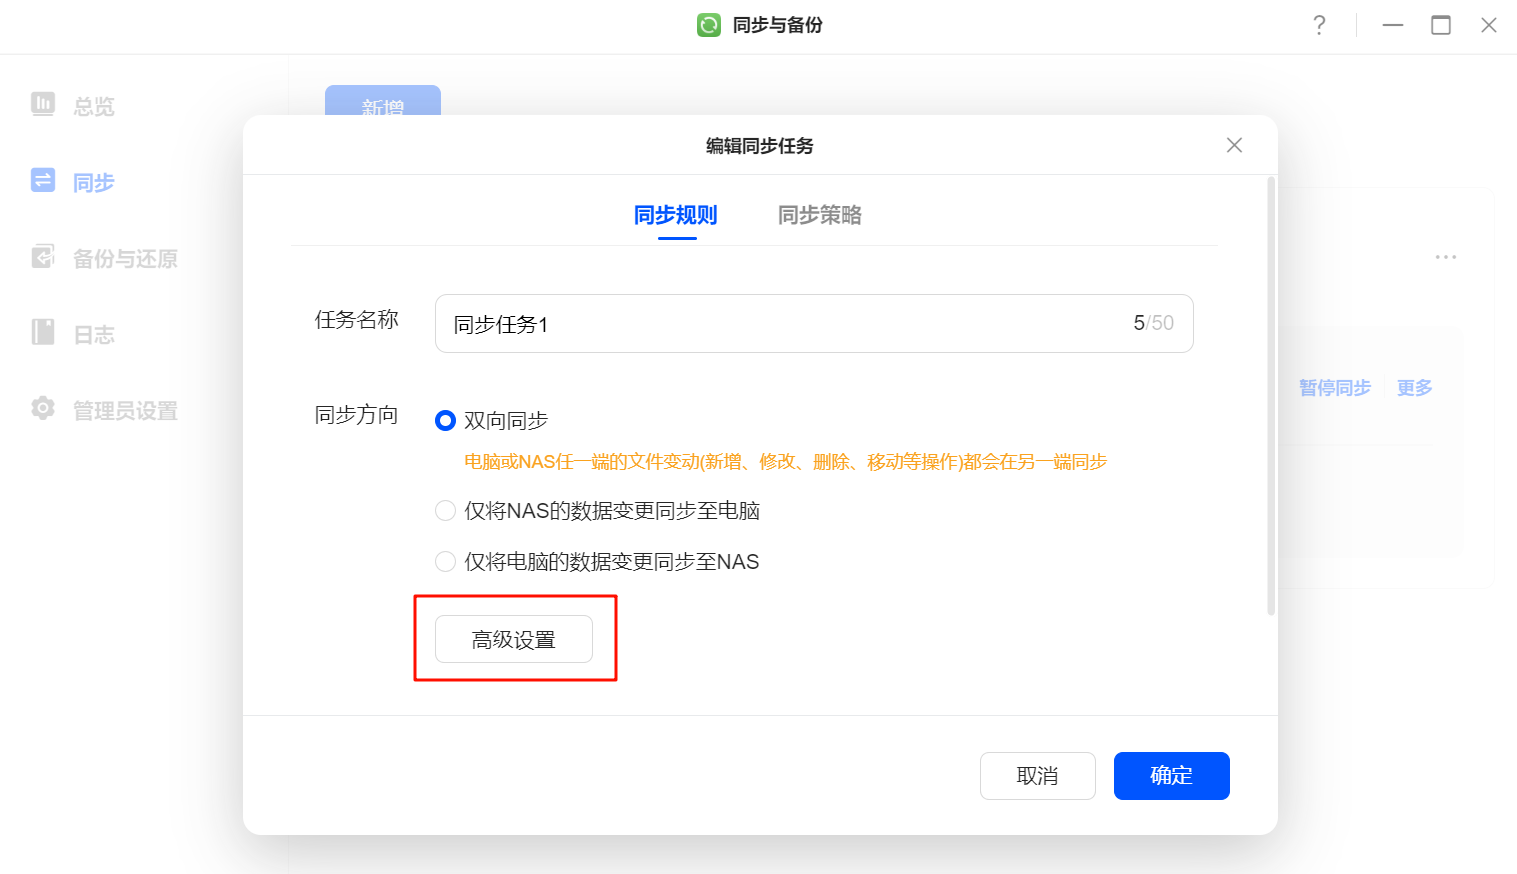This screenshot has height=874, width=1517.
Task: Click the 新增 button behind the dialog
Action: (x=383, y=101)
